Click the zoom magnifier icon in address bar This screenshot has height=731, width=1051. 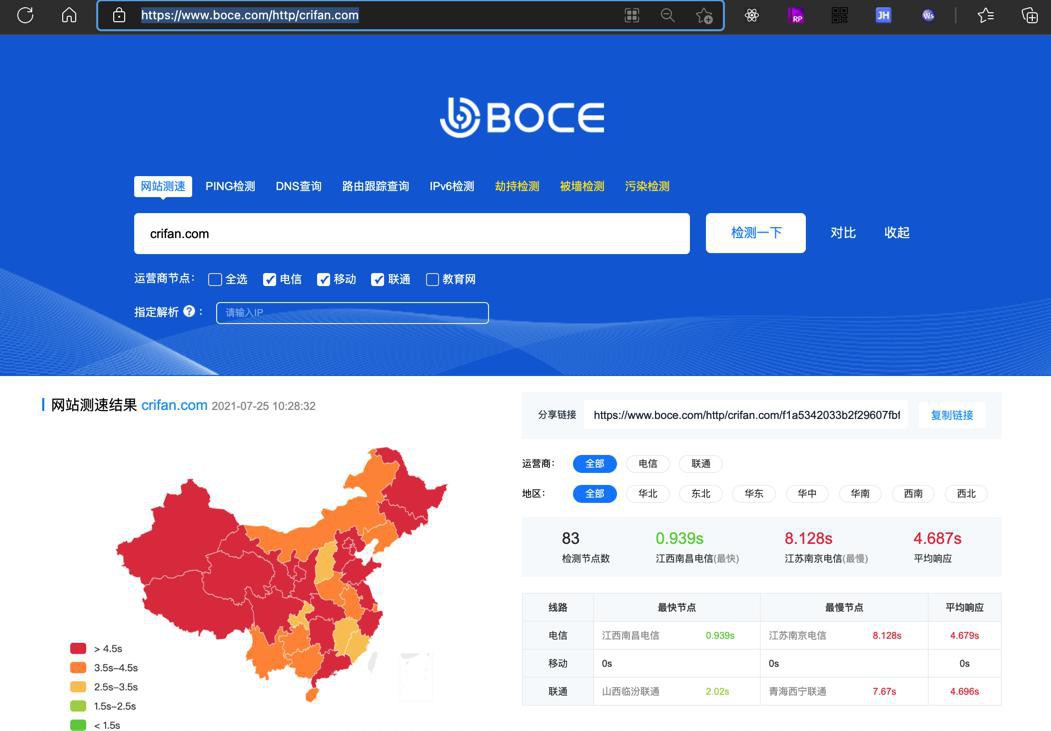668,15
